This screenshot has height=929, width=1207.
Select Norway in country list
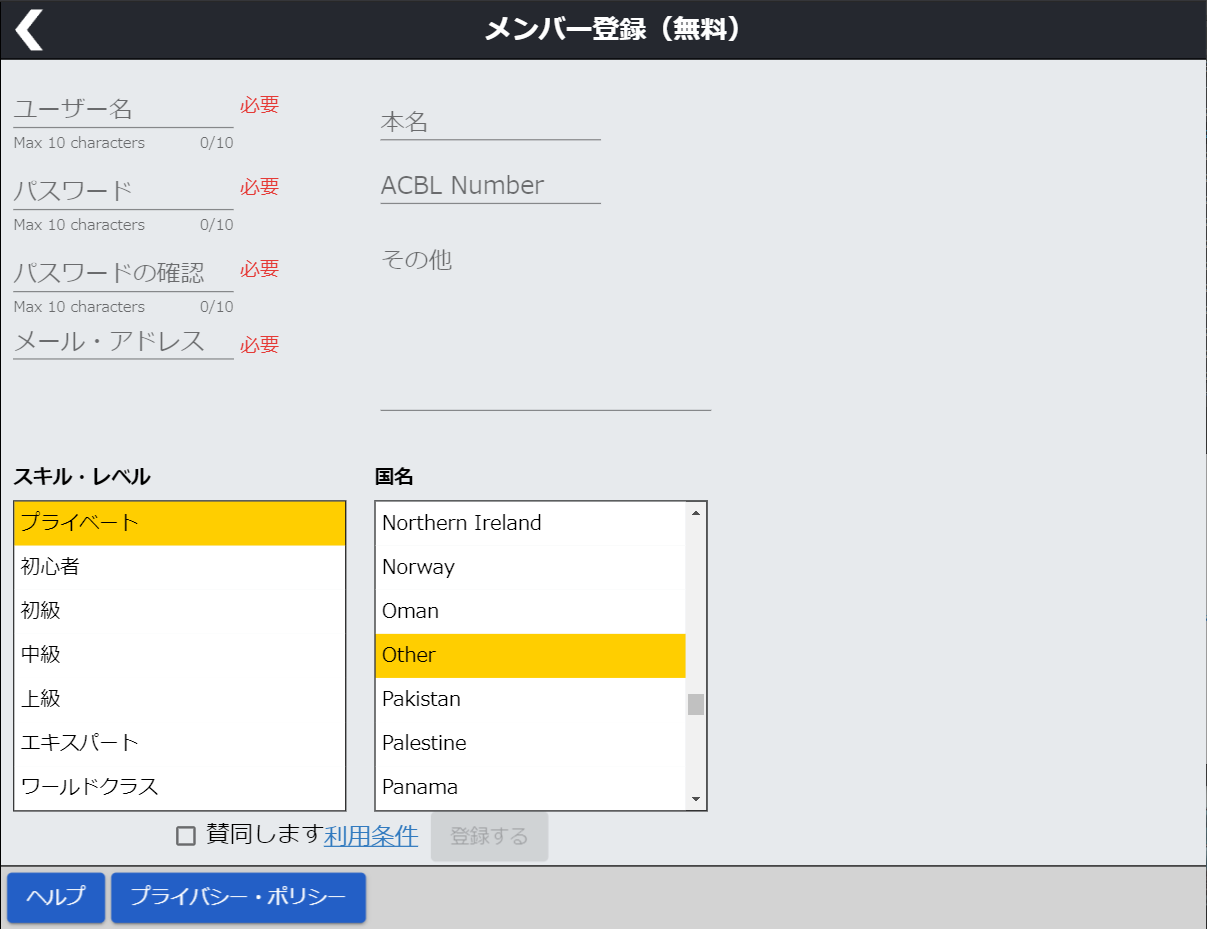pyautogui.click(x=530, y=567)
